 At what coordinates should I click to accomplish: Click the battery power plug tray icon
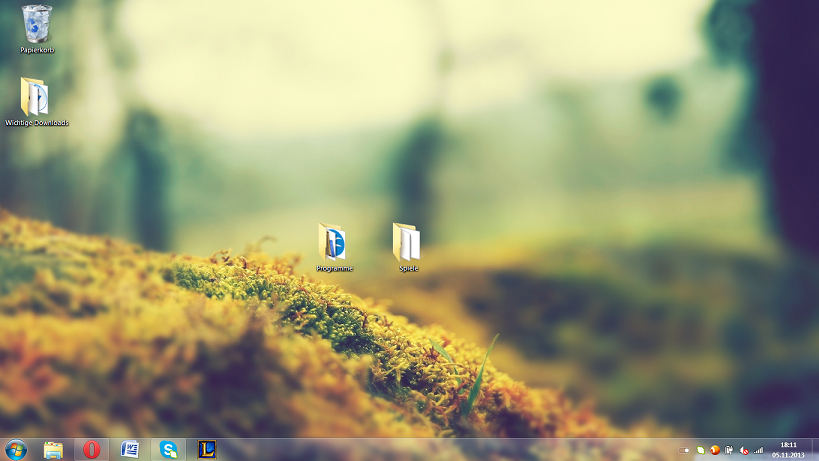click(729, 450)
